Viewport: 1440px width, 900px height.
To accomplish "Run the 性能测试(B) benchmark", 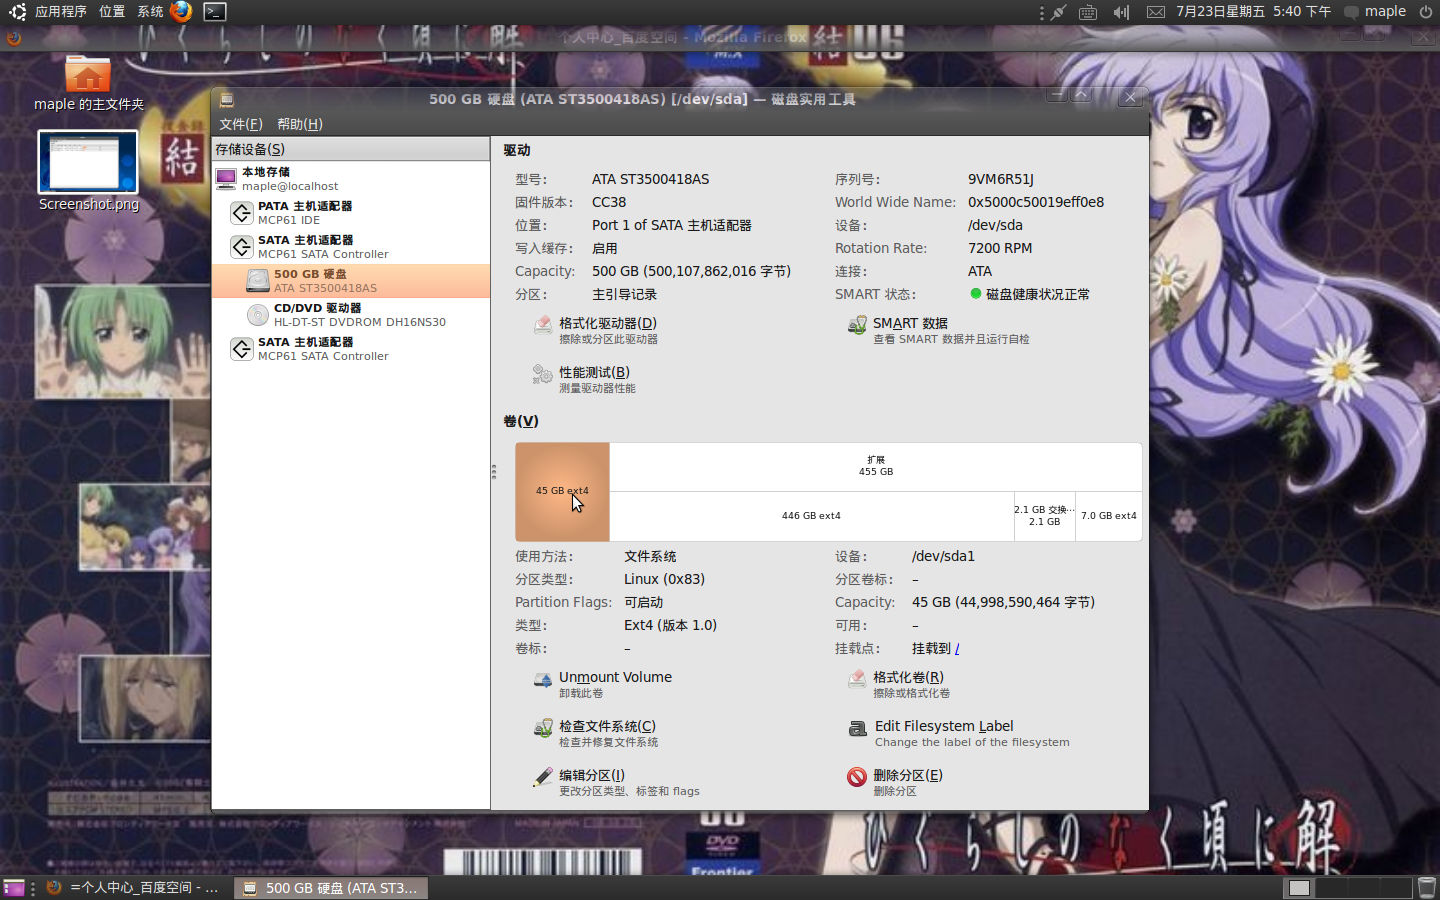I will tap(584, 379).
